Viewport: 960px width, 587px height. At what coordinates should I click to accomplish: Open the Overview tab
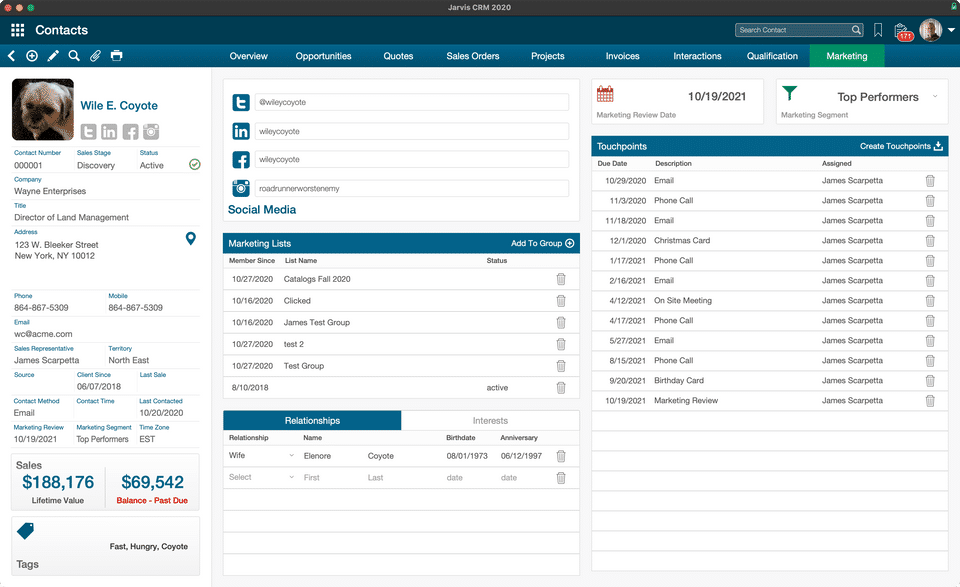(x=249, y=56)
